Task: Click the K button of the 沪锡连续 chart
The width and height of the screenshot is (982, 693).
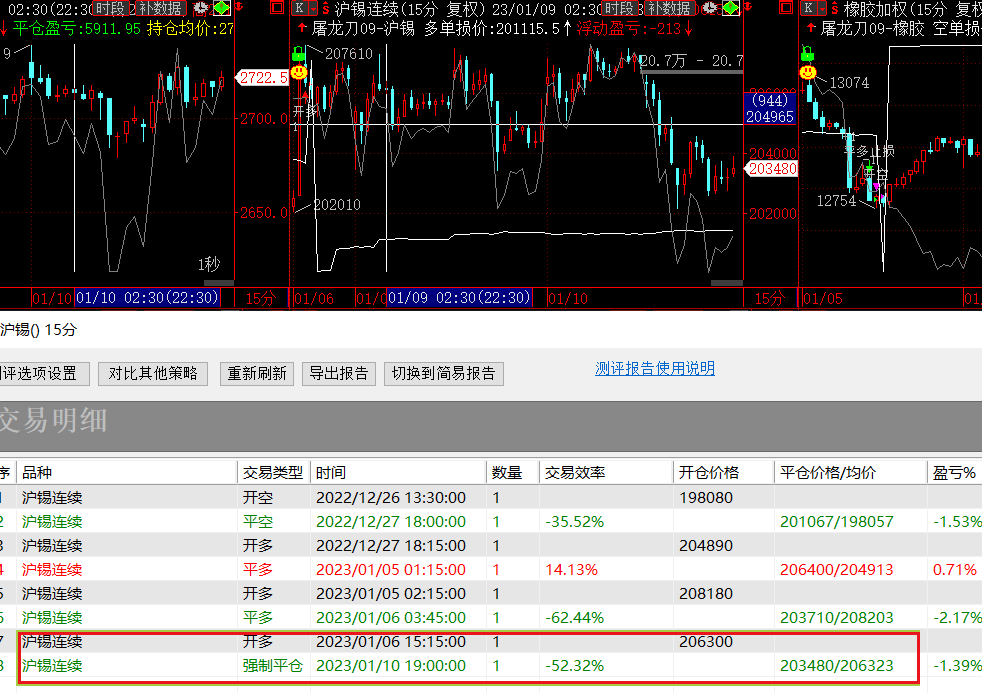Action: (300, 8)
